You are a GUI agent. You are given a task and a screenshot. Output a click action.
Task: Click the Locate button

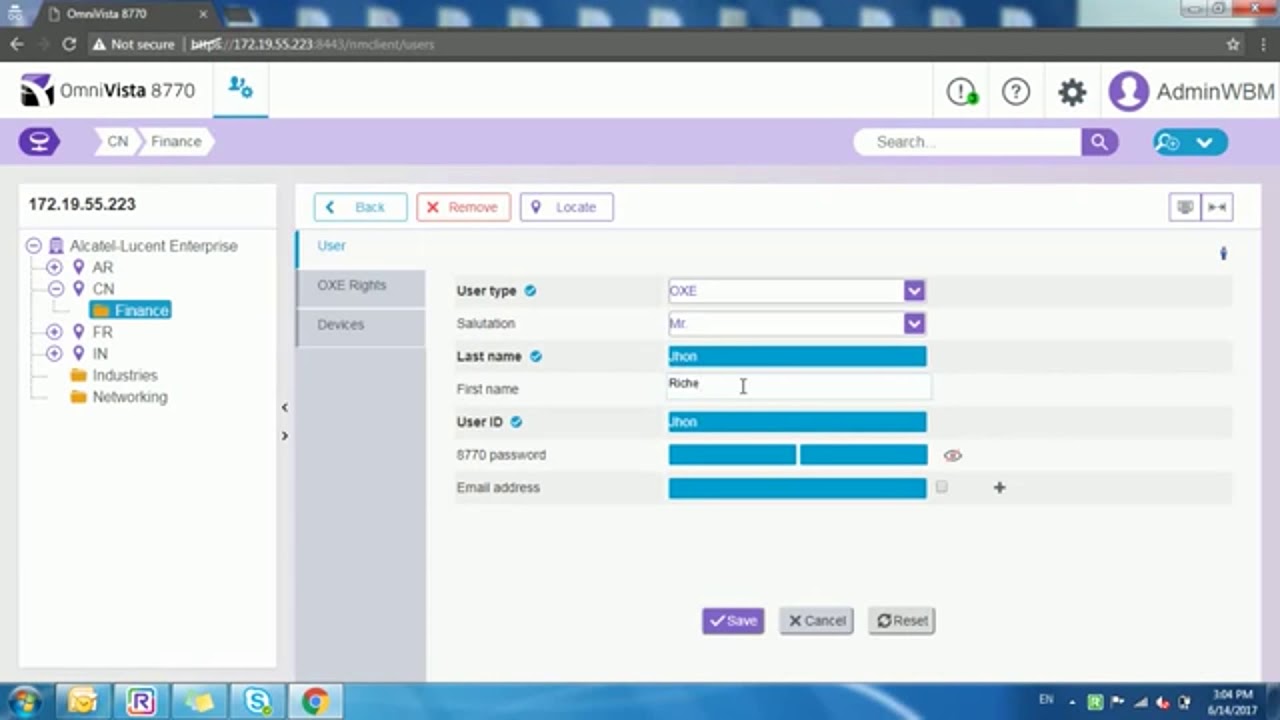click(x=566, y=207)
